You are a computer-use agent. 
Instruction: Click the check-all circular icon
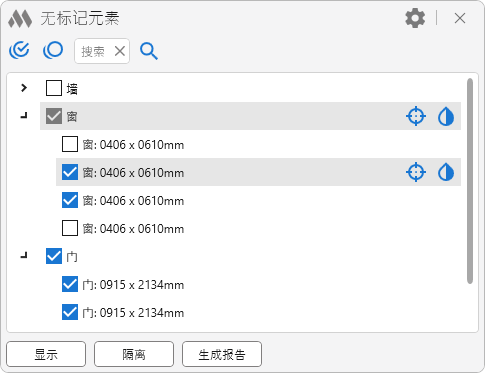pos(19,50)
